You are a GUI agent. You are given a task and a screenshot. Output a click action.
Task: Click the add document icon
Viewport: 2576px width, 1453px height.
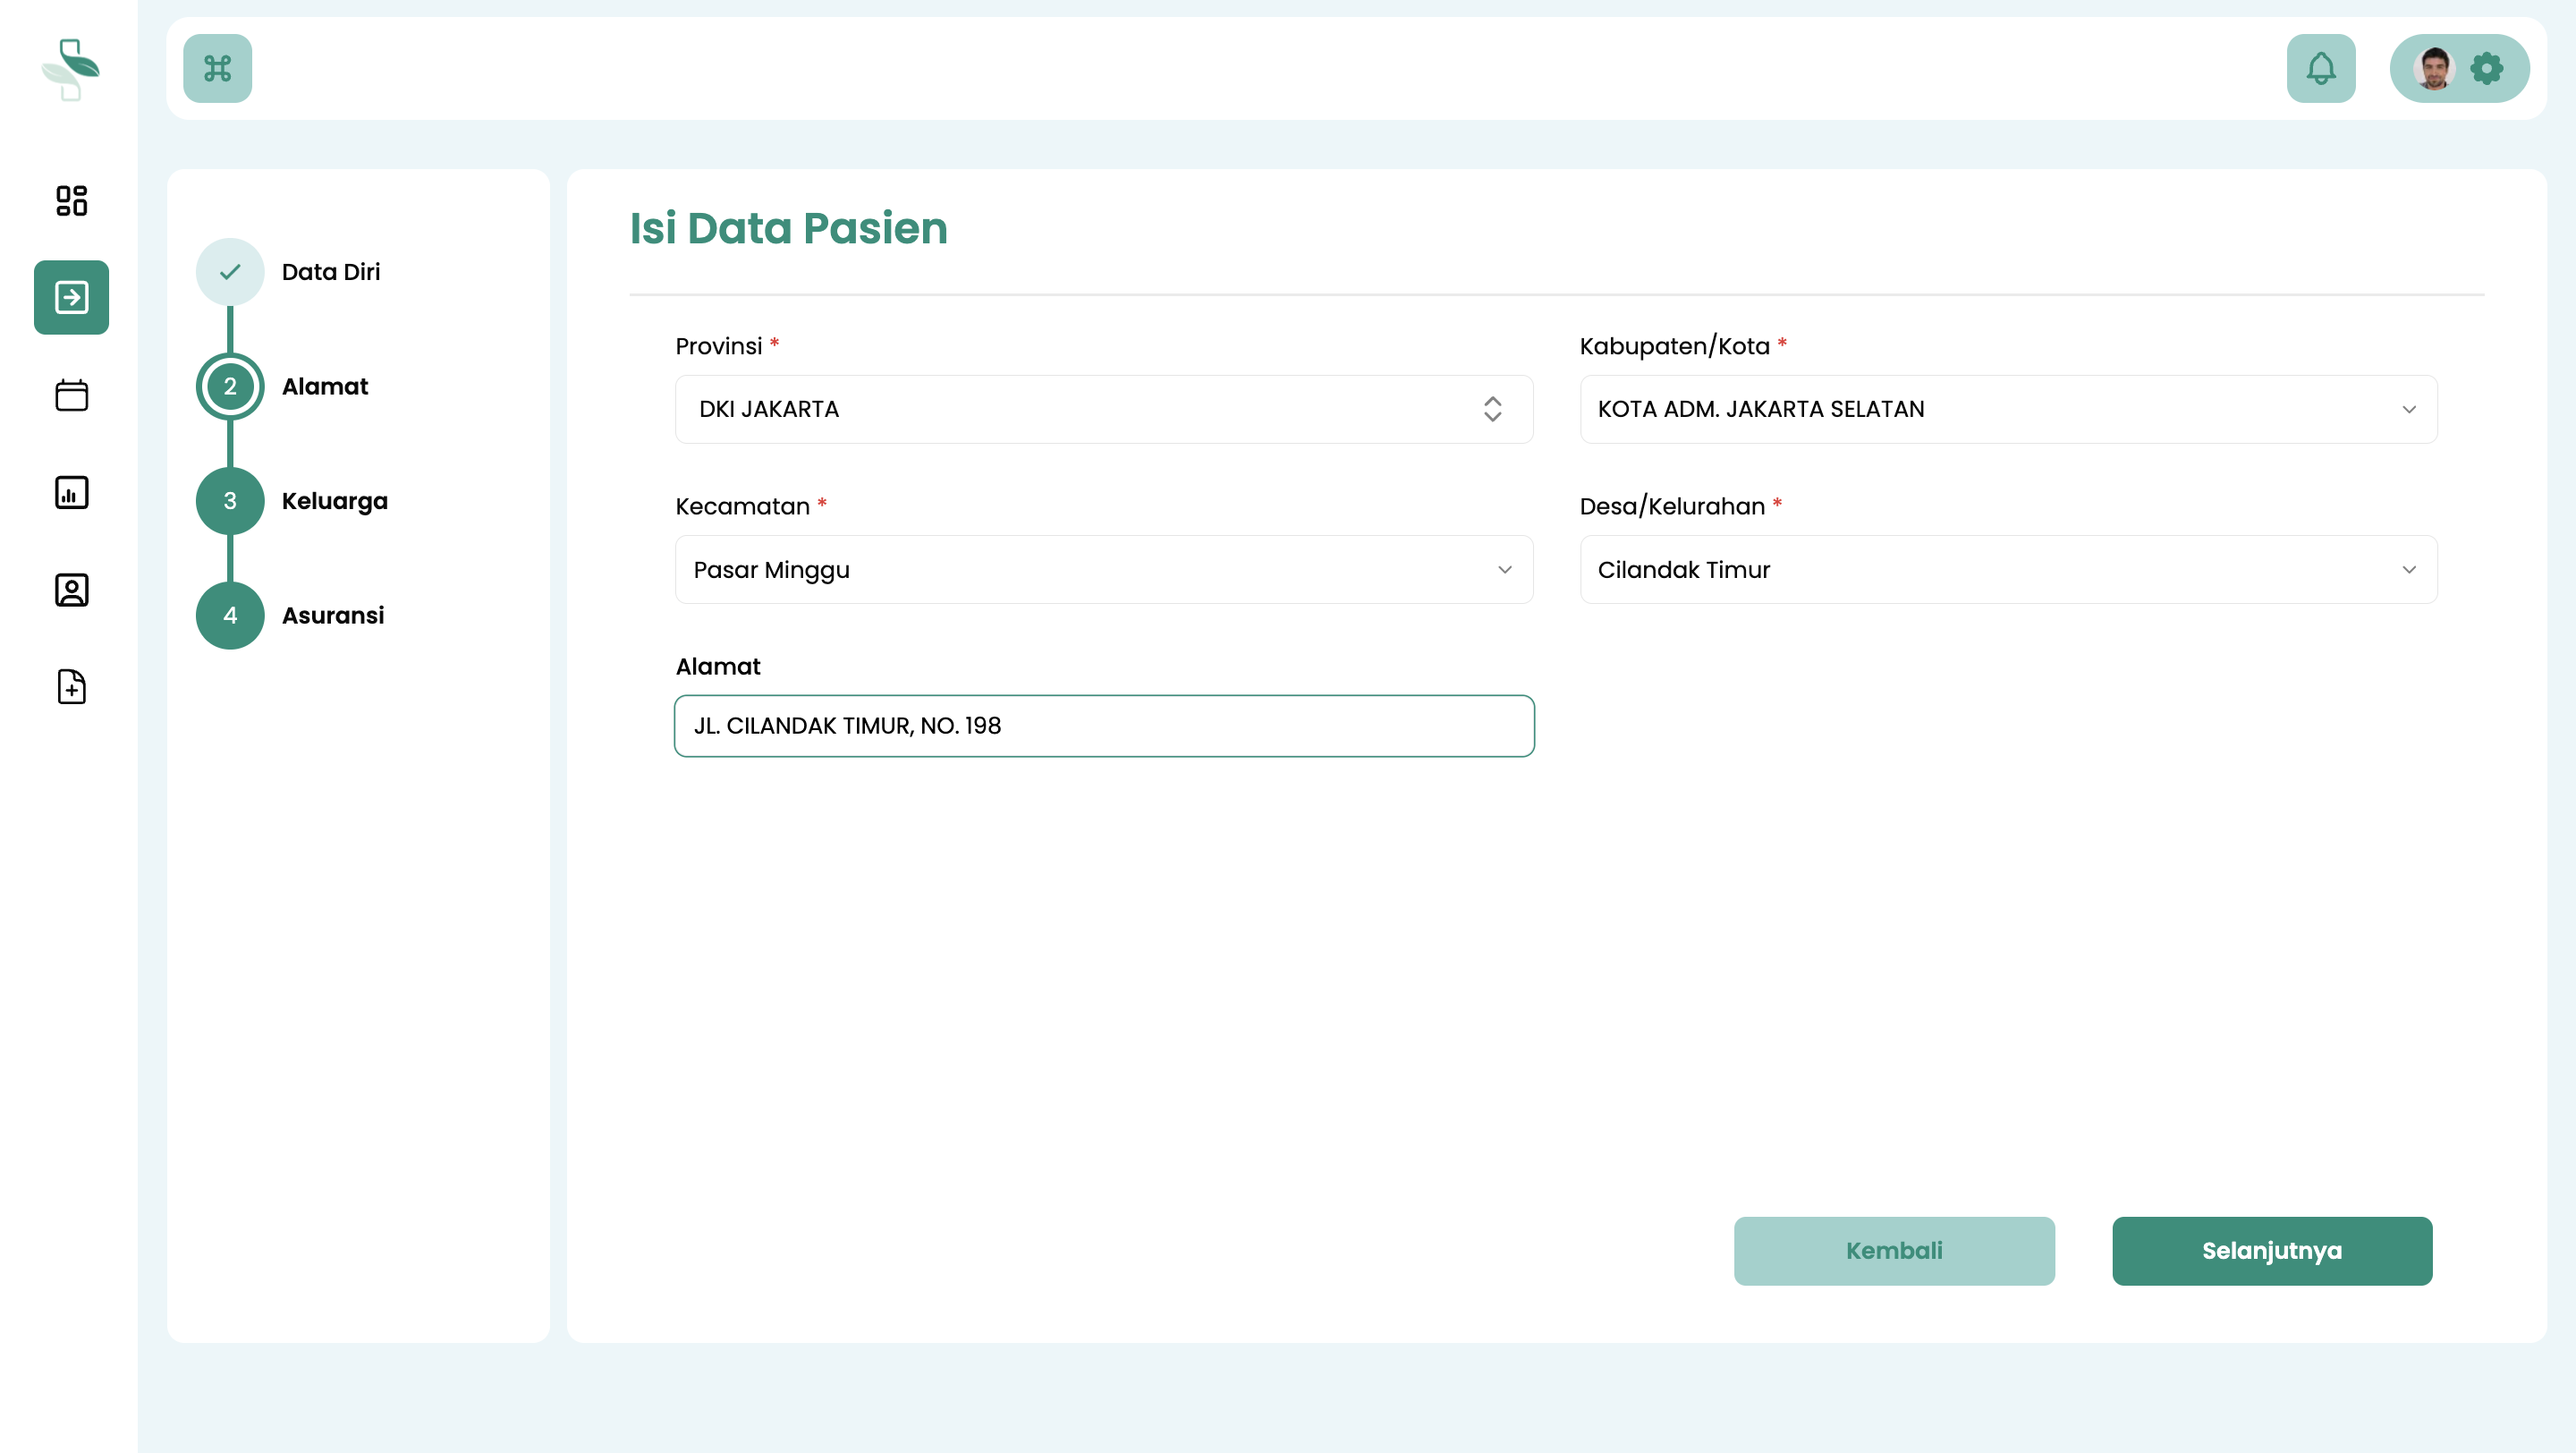point(71,687)
